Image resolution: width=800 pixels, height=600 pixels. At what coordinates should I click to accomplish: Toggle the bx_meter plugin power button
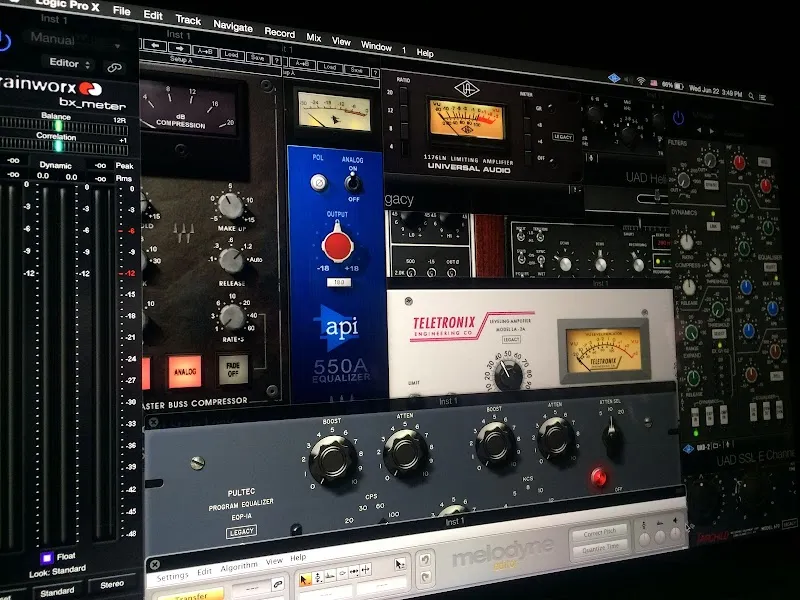[x=4, y=41]
